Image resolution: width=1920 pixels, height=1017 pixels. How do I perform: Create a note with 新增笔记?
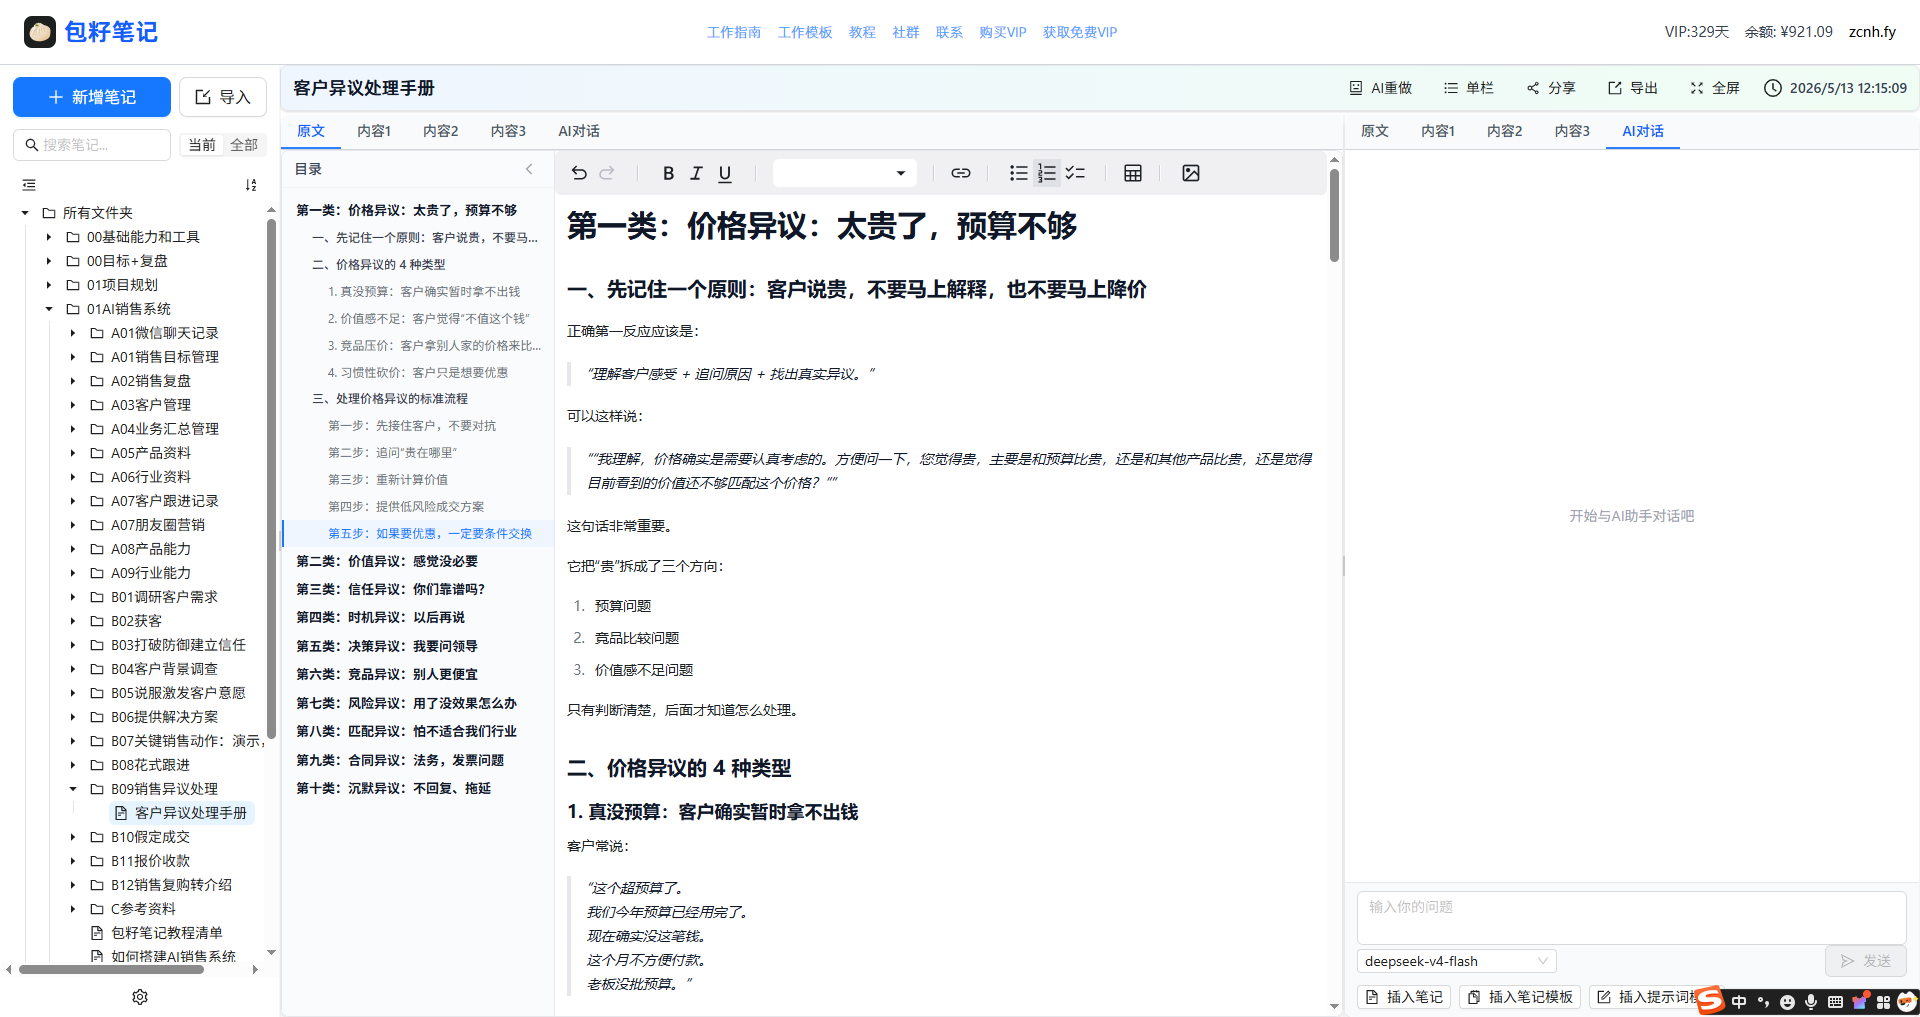point(92,97)
